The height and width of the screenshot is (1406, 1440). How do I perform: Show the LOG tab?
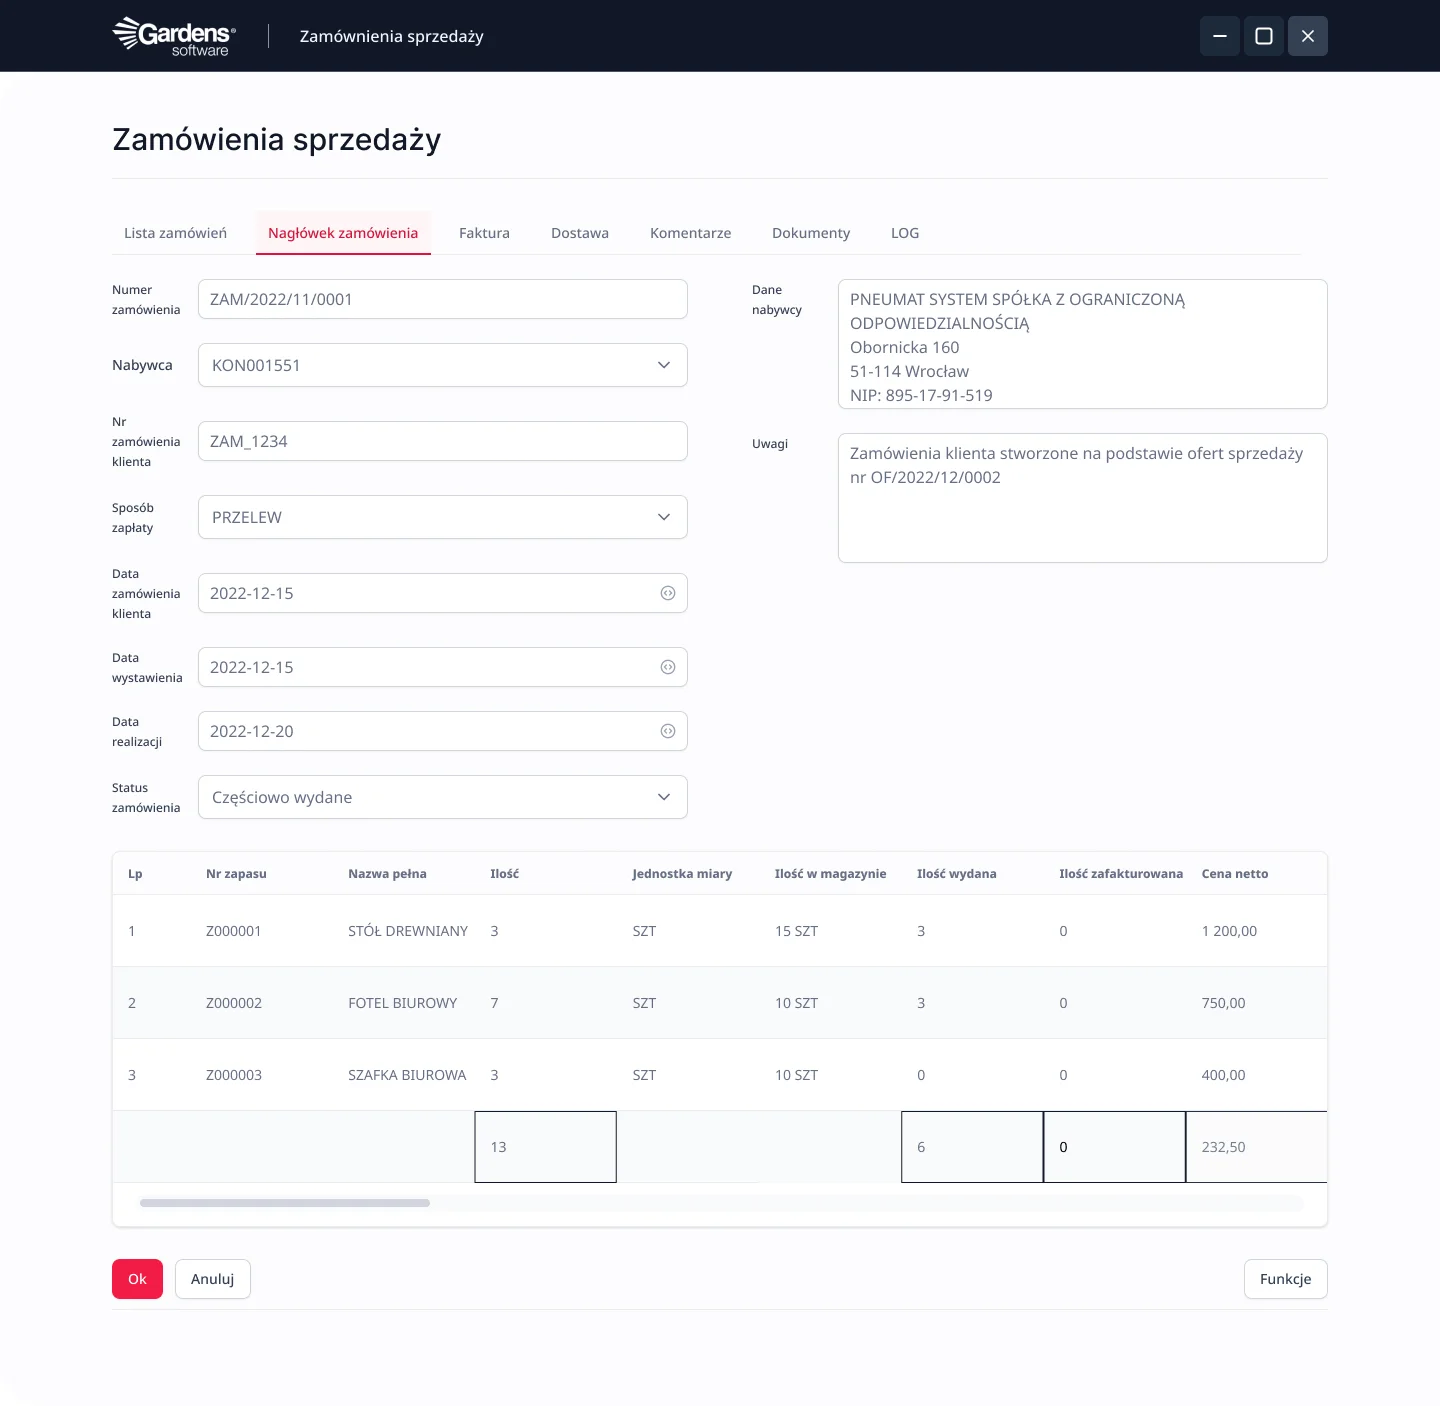tap(905, 233)
